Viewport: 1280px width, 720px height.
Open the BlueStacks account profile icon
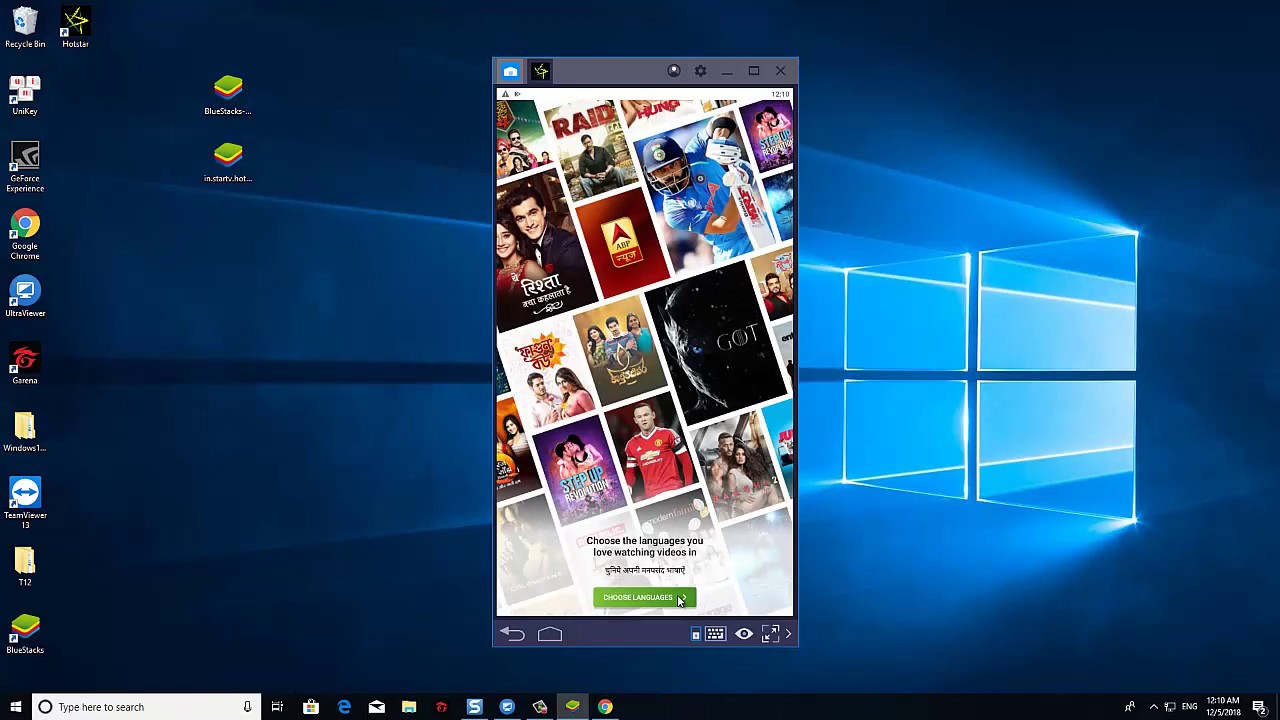[674, 71]
